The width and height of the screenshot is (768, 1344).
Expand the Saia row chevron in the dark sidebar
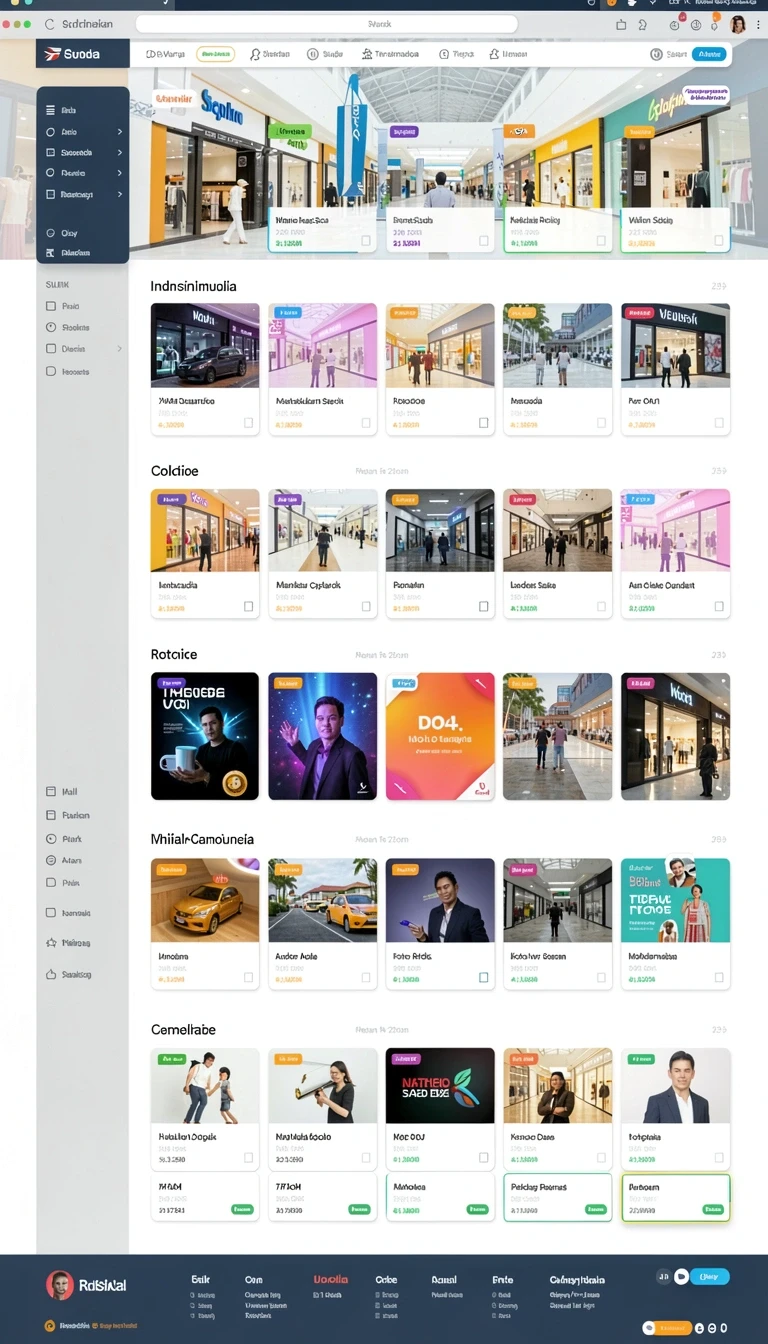tap(120, 132)
